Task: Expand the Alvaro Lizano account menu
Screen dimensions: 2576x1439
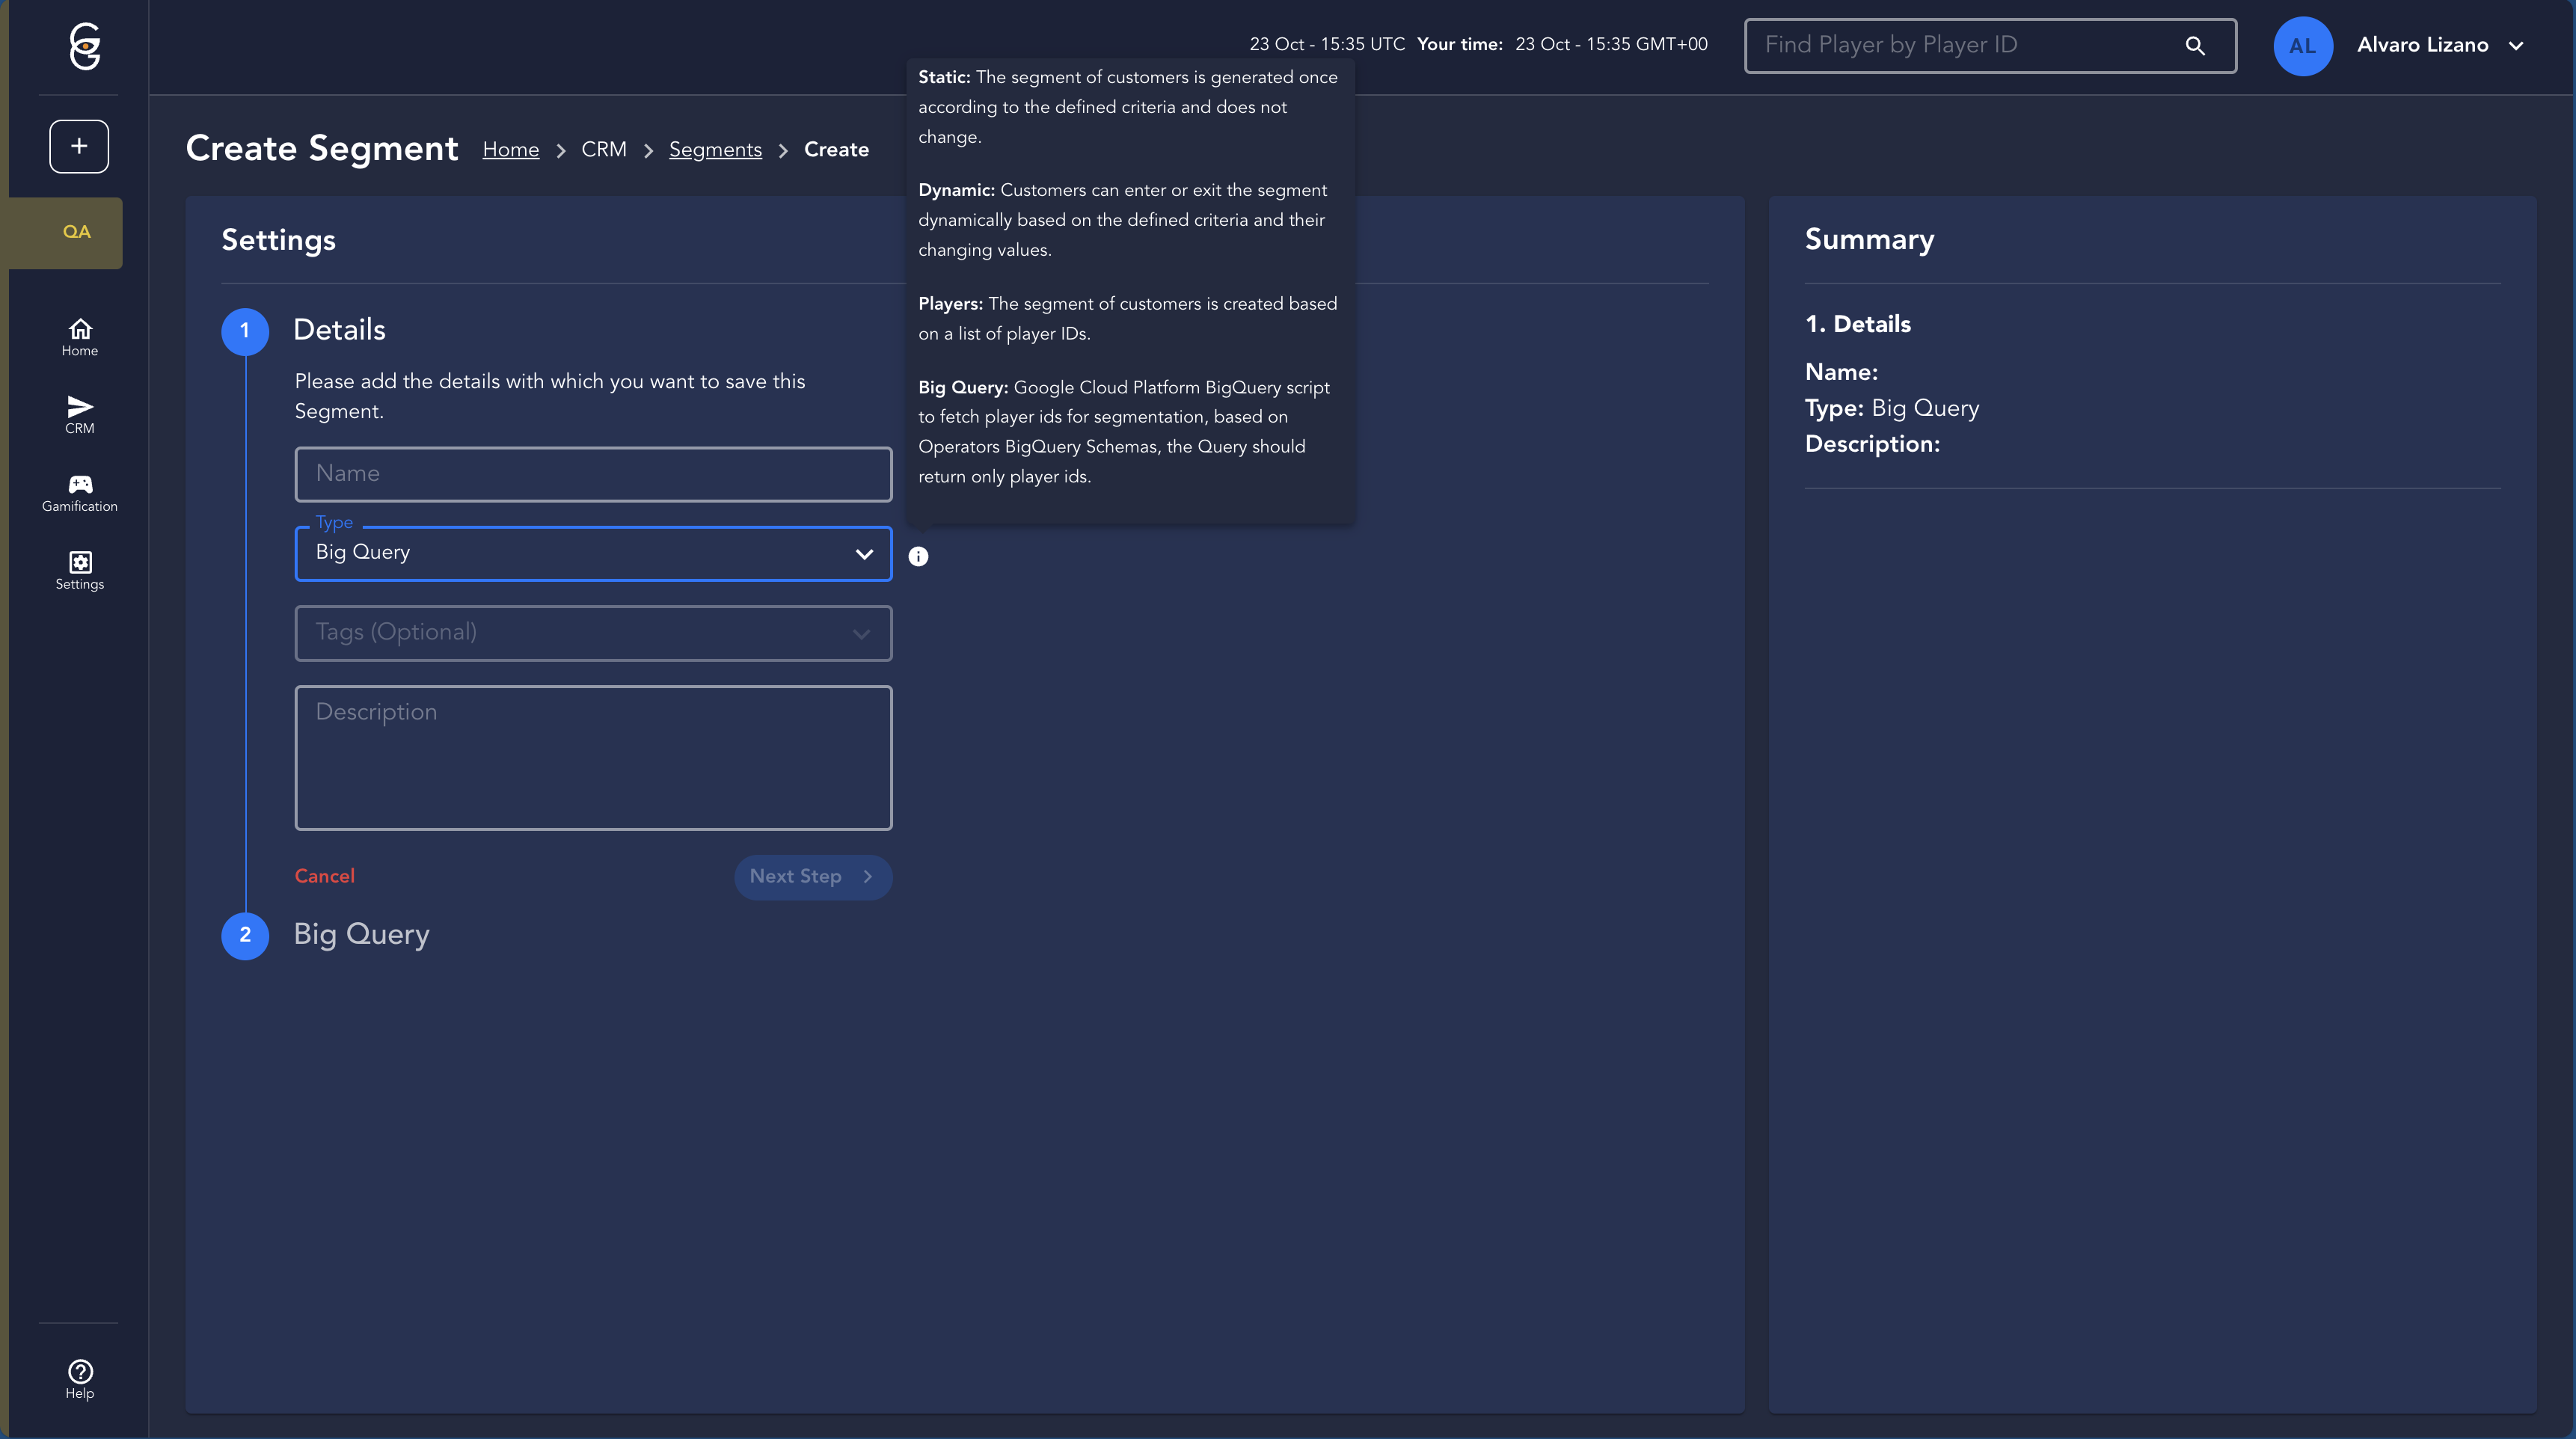Action: 2440,46
